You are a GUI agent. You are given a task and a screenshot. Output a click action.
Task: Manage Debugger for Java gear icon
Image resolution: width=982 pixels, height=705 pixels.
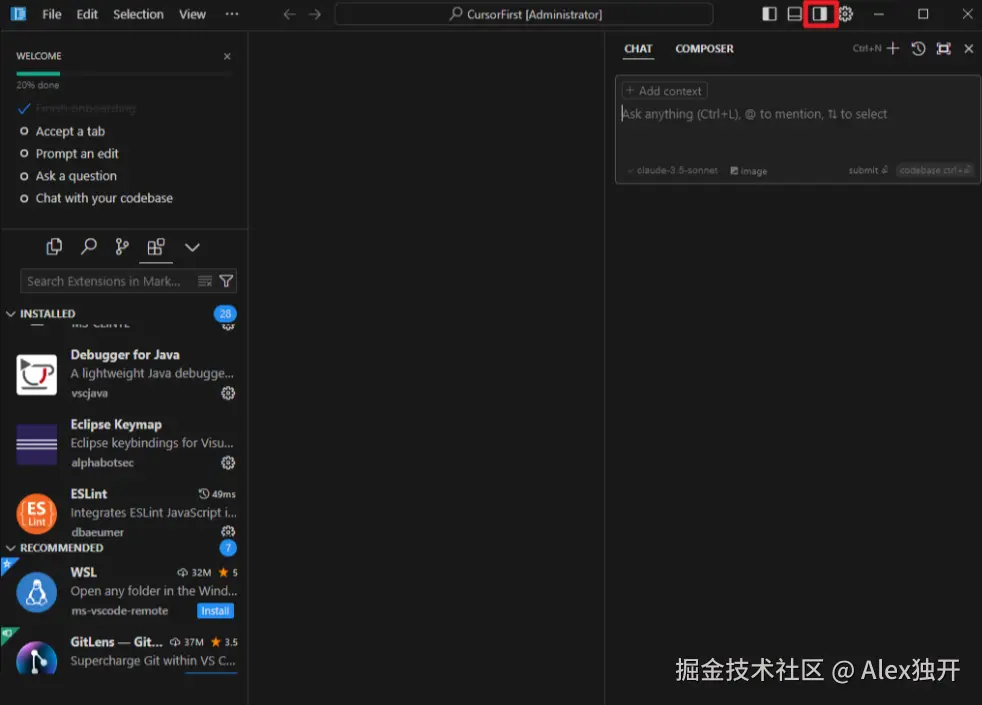tap(228, 393)
